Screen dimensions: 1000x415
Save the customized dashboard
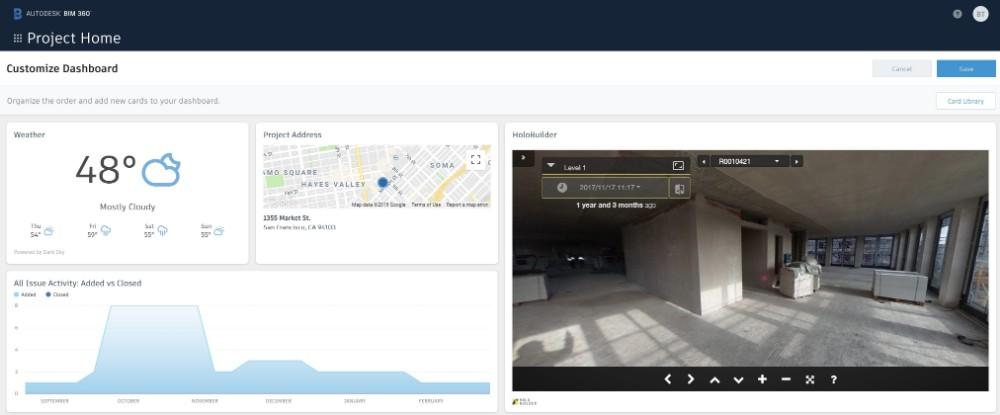click(x=966, y=69)
